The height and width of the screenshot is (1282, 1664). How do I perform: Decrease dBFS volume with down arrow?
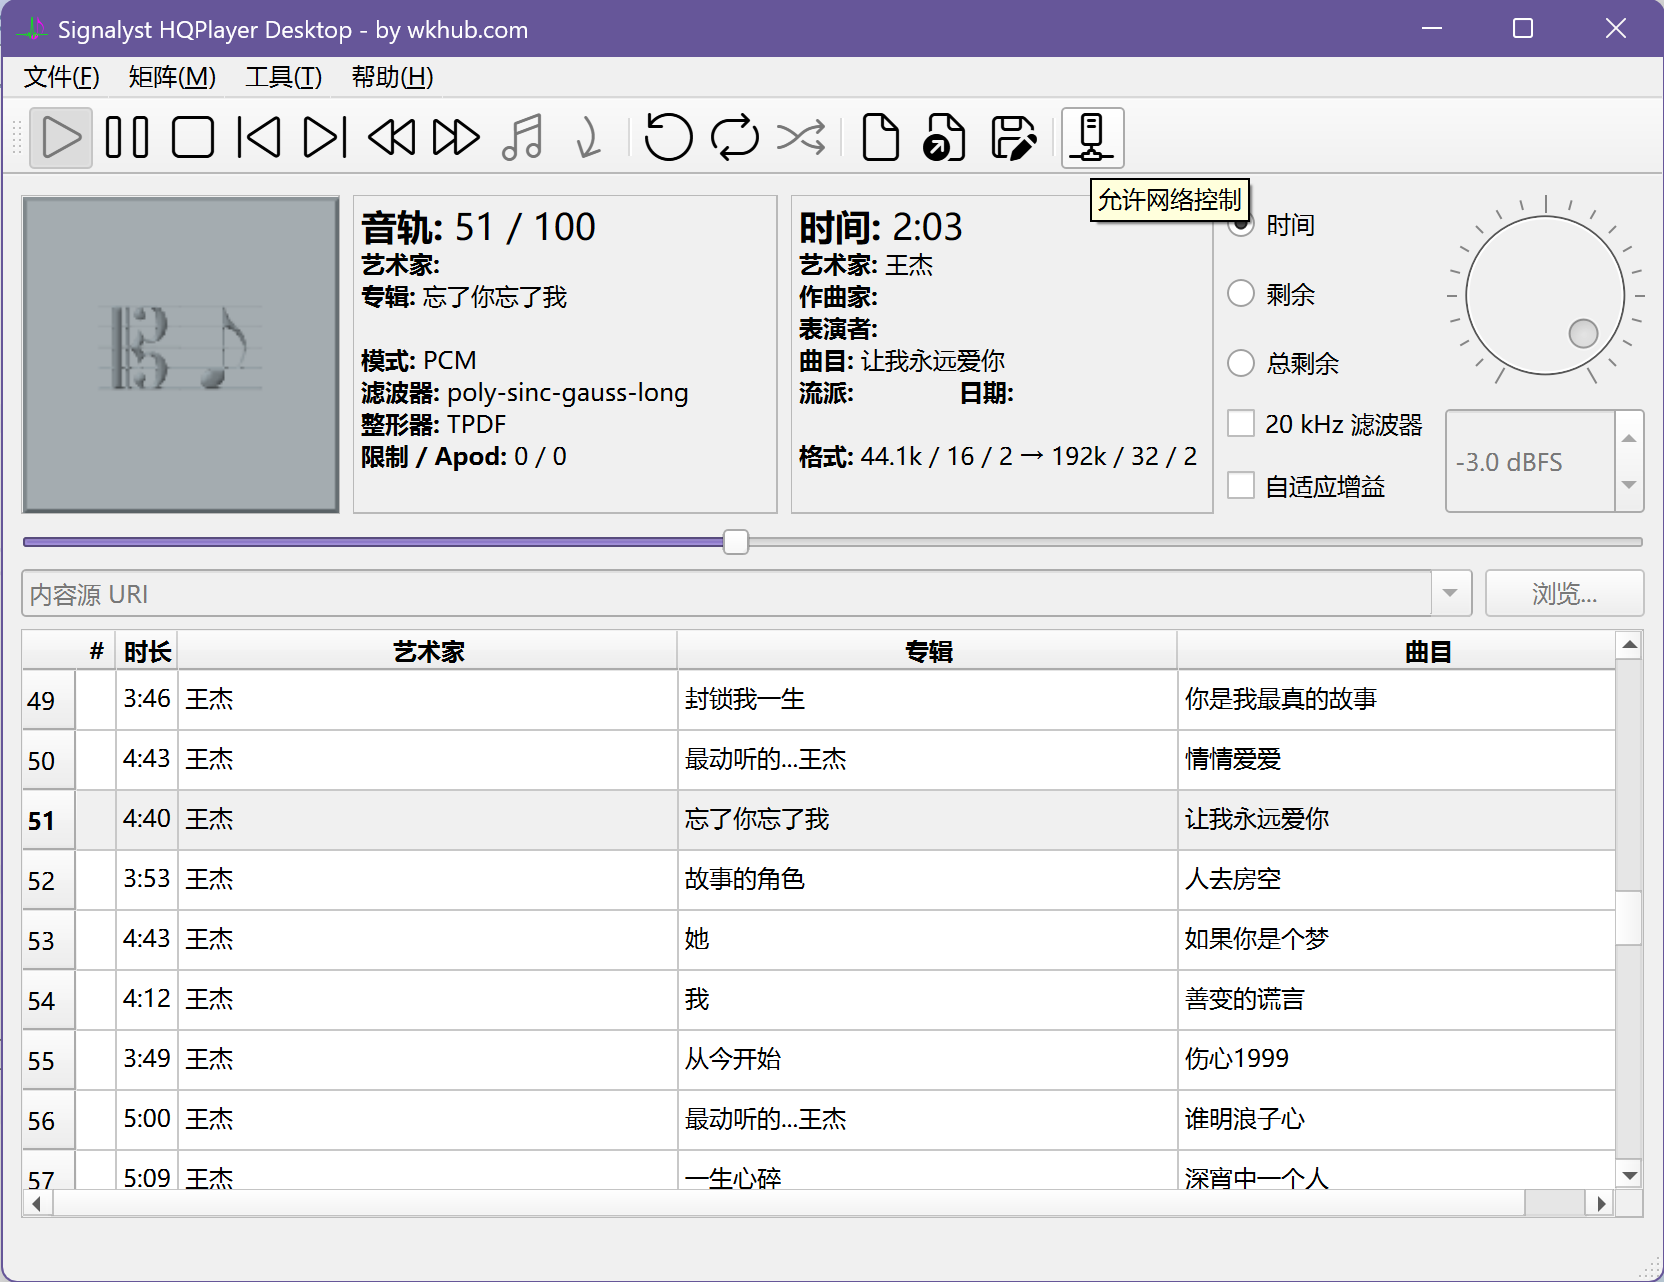coord(1629,485)
